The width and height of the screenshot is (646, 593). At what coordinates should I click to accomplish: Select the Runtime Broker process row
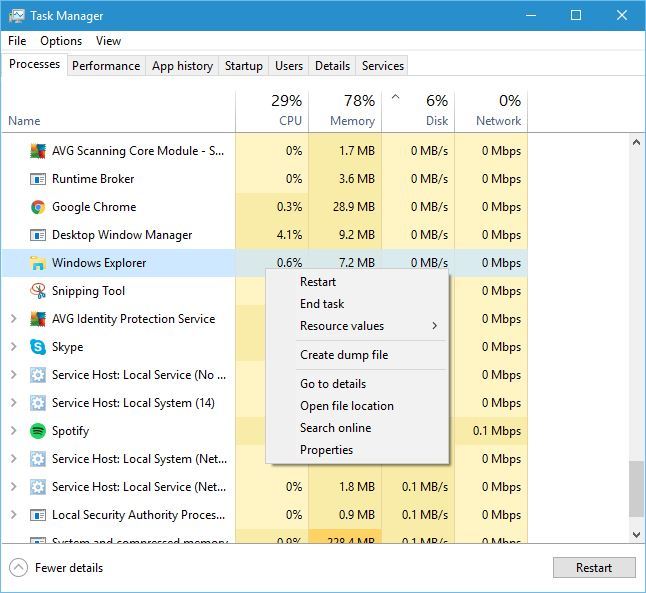(x=265, y=179)
